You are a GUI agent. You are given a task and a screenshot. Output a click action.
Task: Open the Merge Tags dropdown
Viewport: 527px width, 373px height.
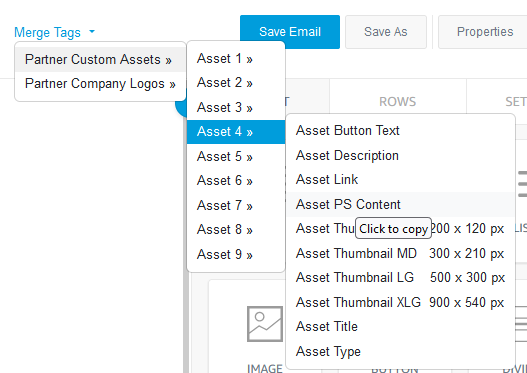[x=54, y=33]
